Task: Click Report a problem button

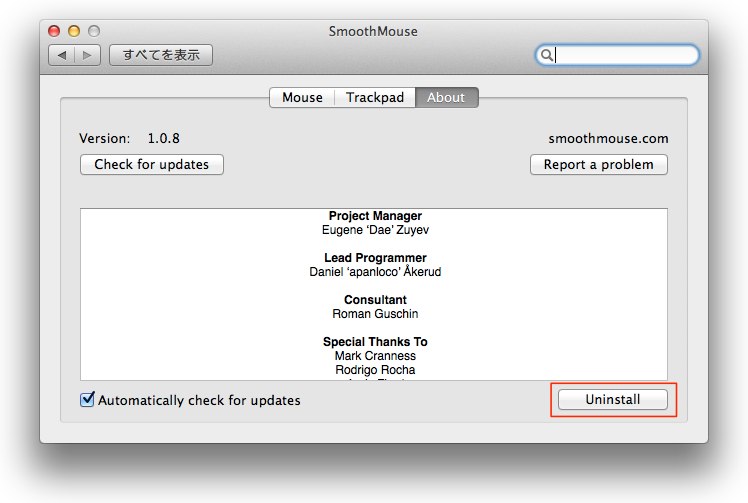Action: tap(599, 164)
